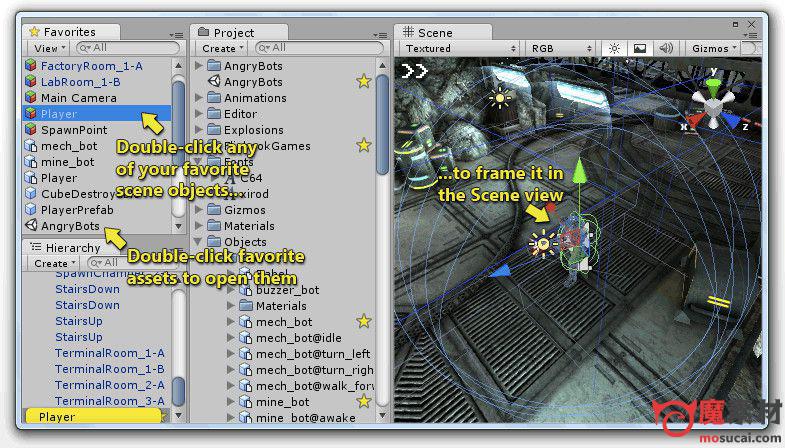This screenshot has width=785, height=448.
Task: Switch to the Favorites tab
Action: 69,32
